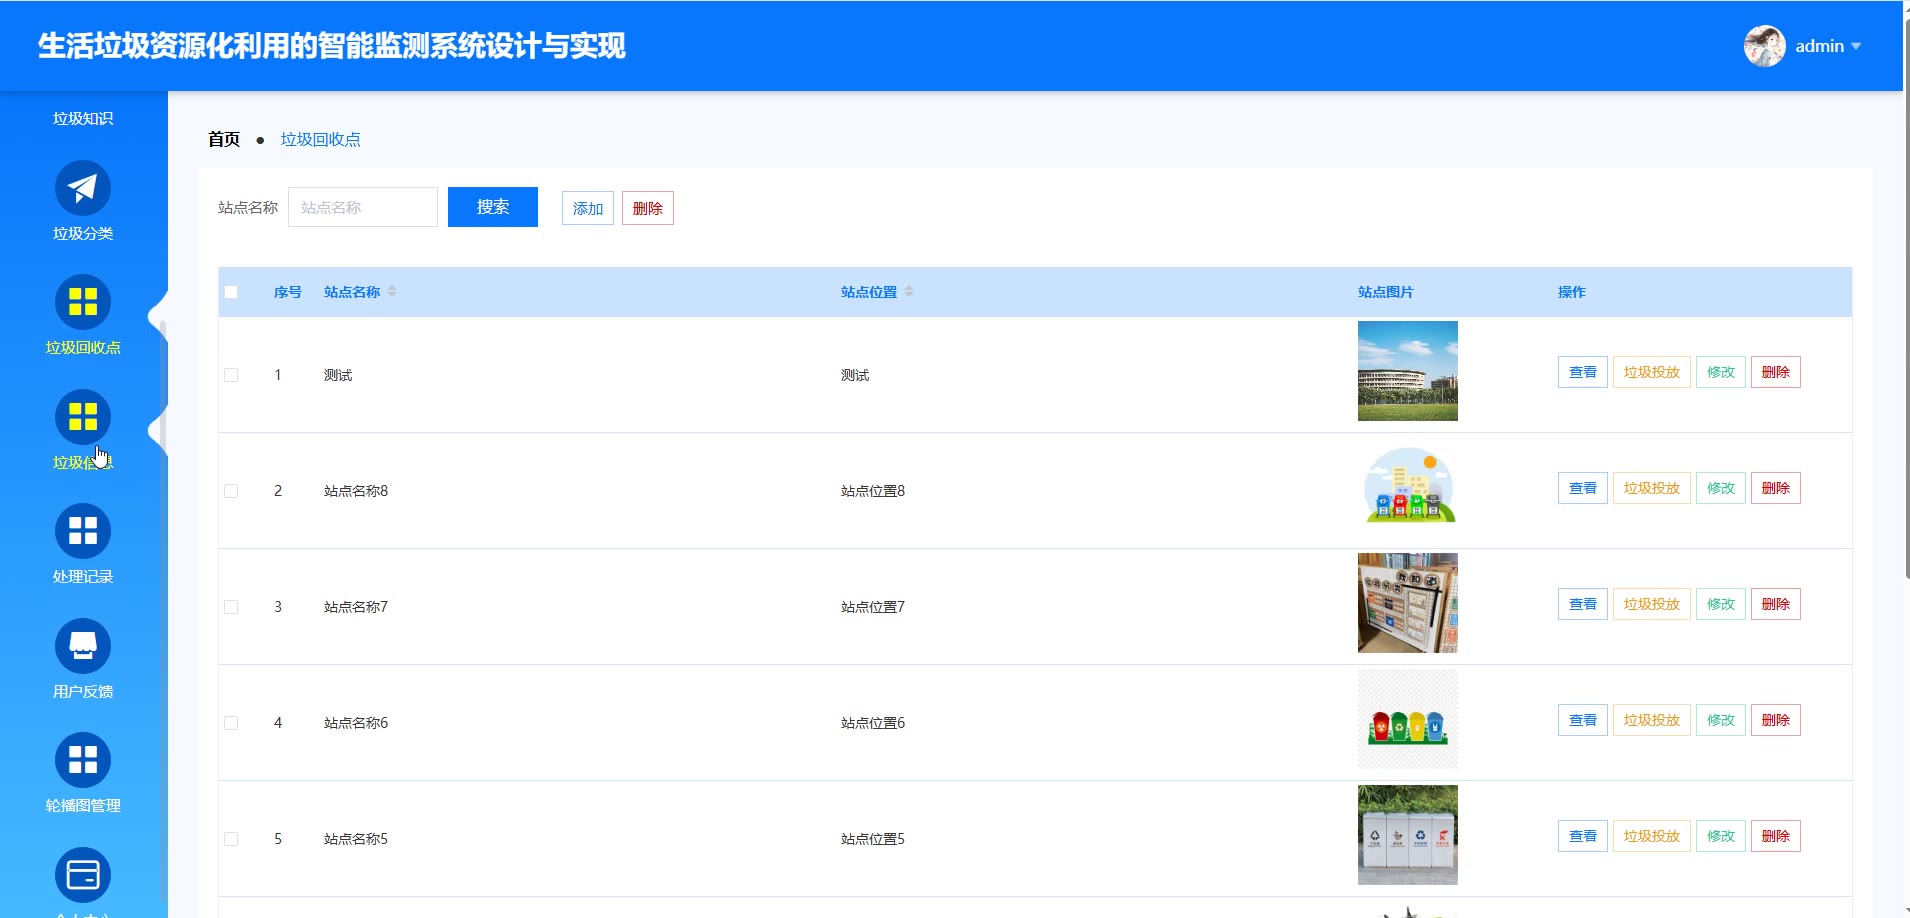Sort table by 站点位置 column arrows
The image size is (1910, 918).
pyautogui.click(x=909, y=292)
